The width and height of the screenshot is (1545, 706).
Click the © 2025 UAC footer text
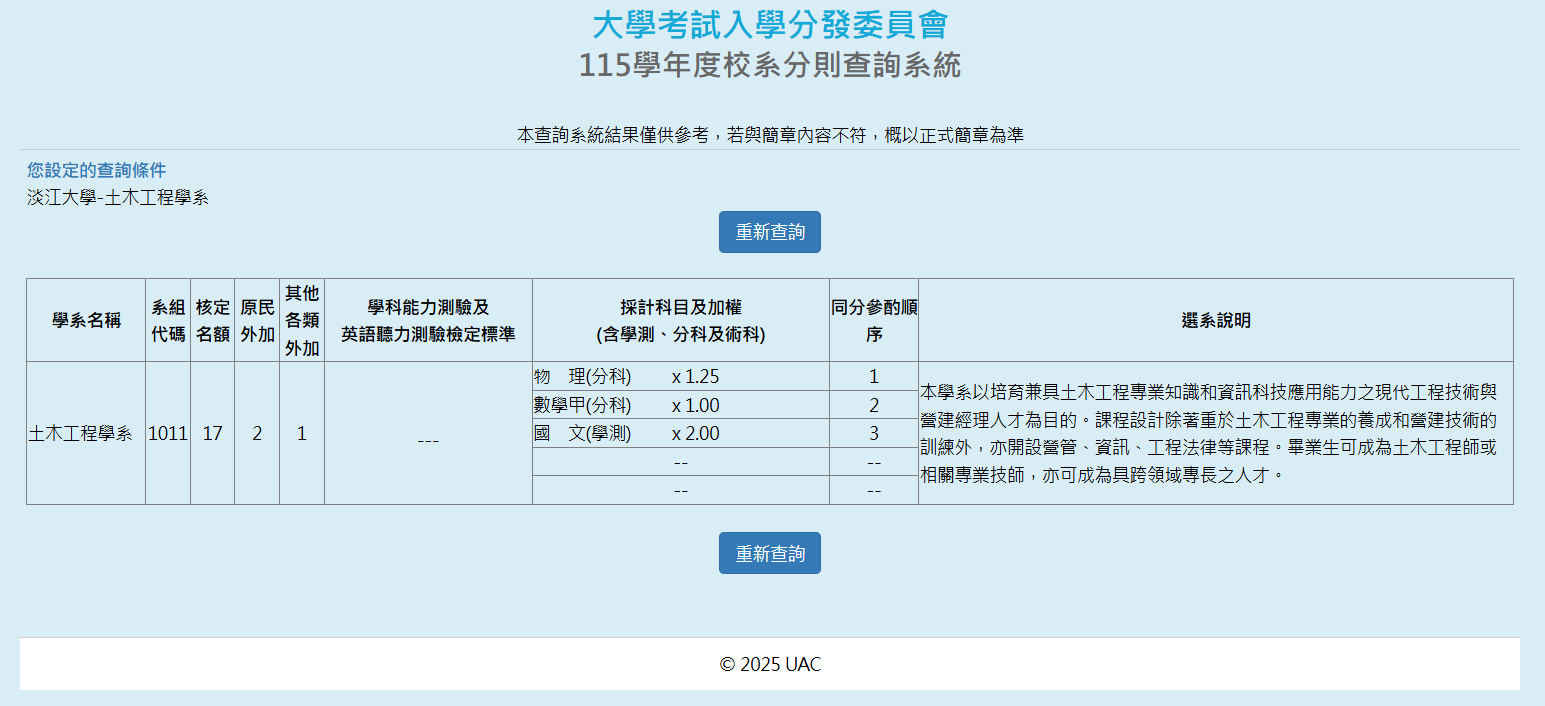[x=770, y=664]
